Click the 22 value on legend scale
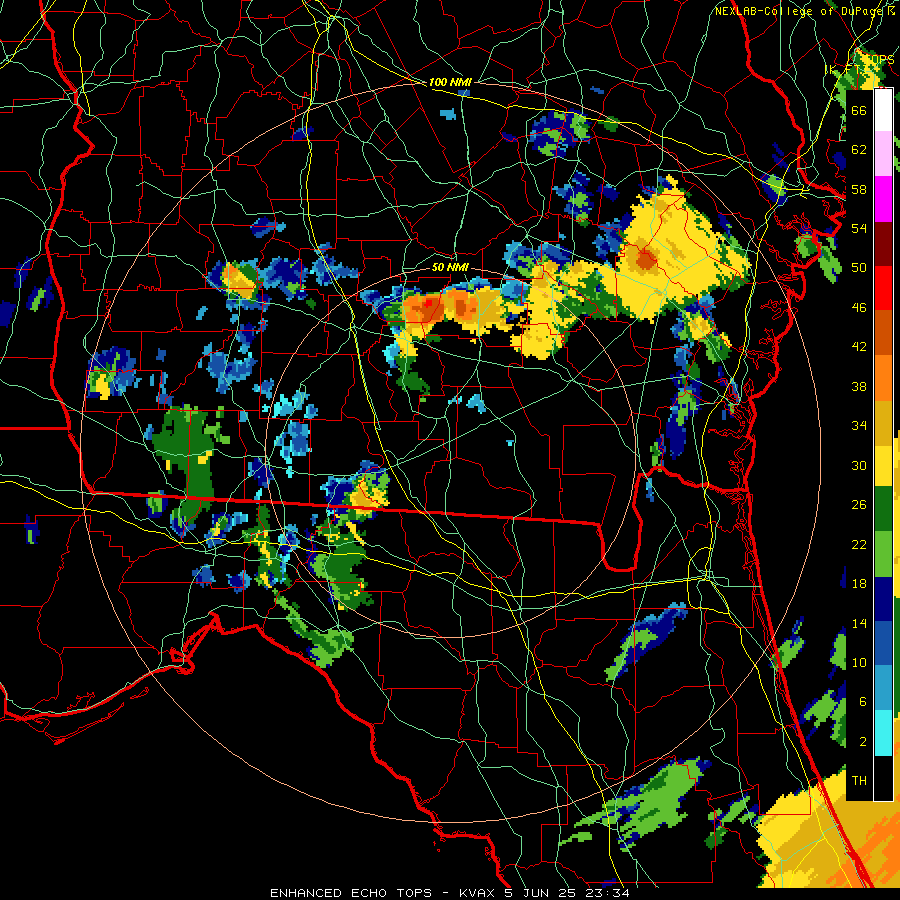This screenshot has width=900, height=900. [859, 544]
